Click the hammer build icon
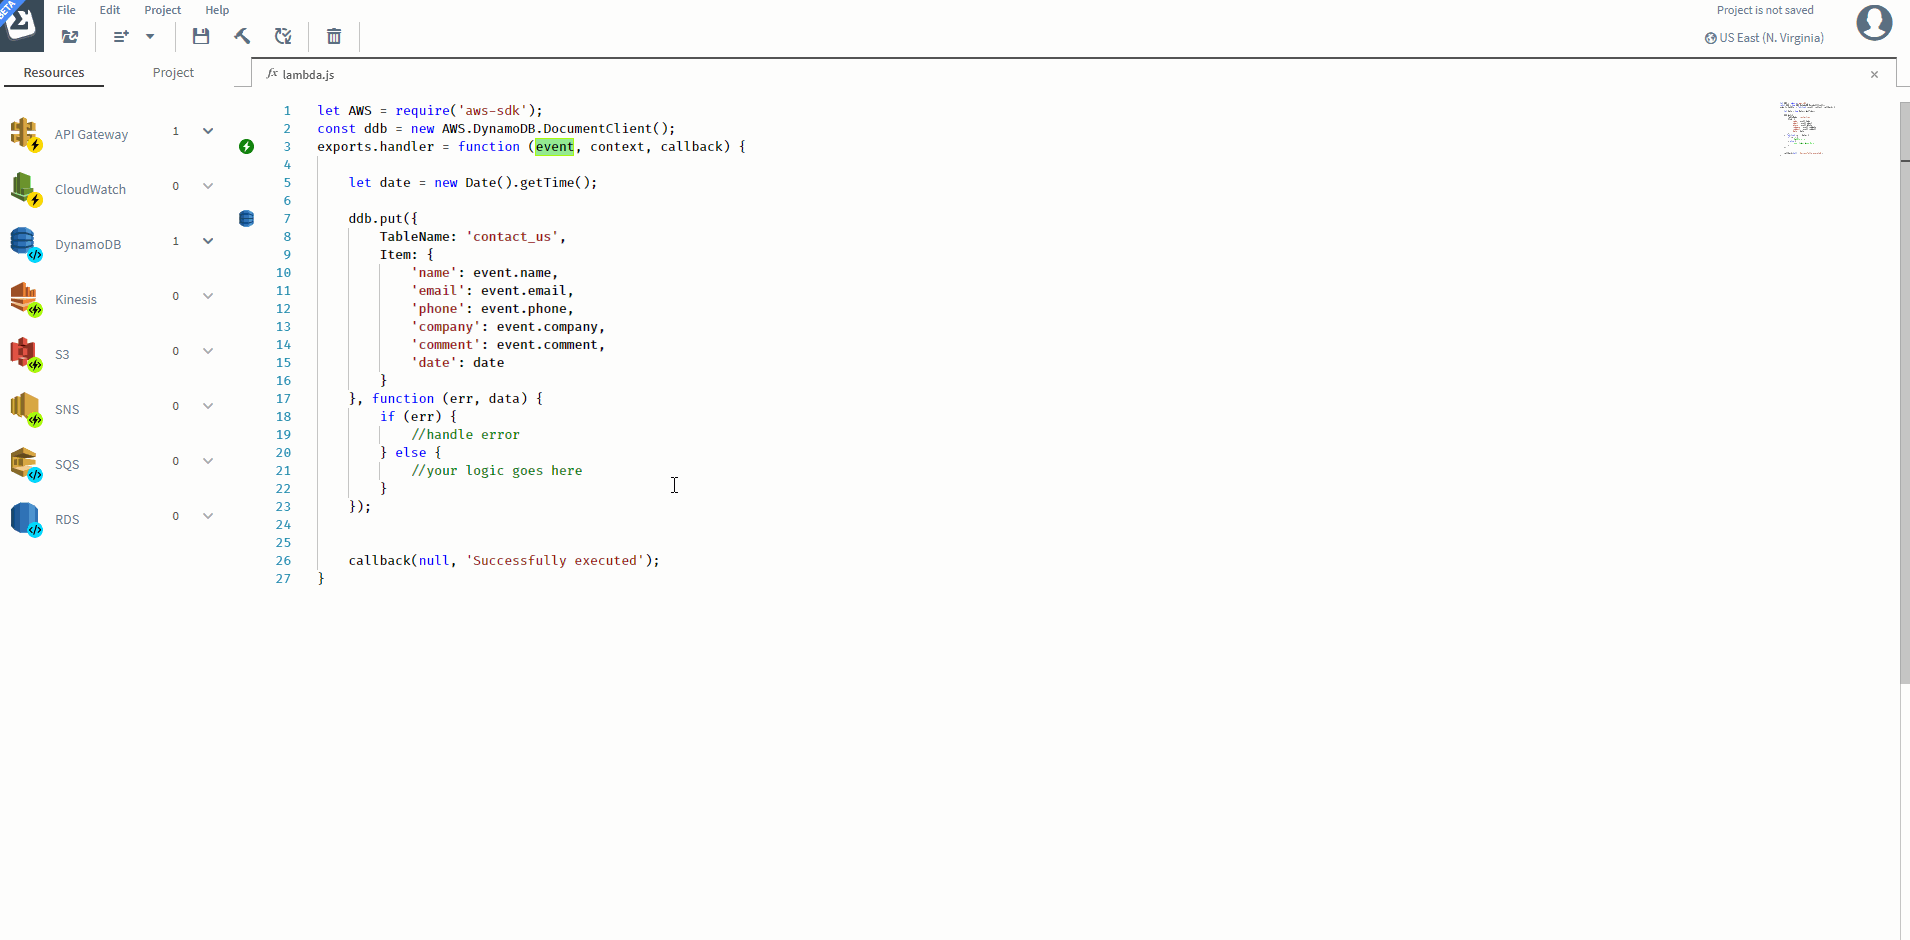 242,37
